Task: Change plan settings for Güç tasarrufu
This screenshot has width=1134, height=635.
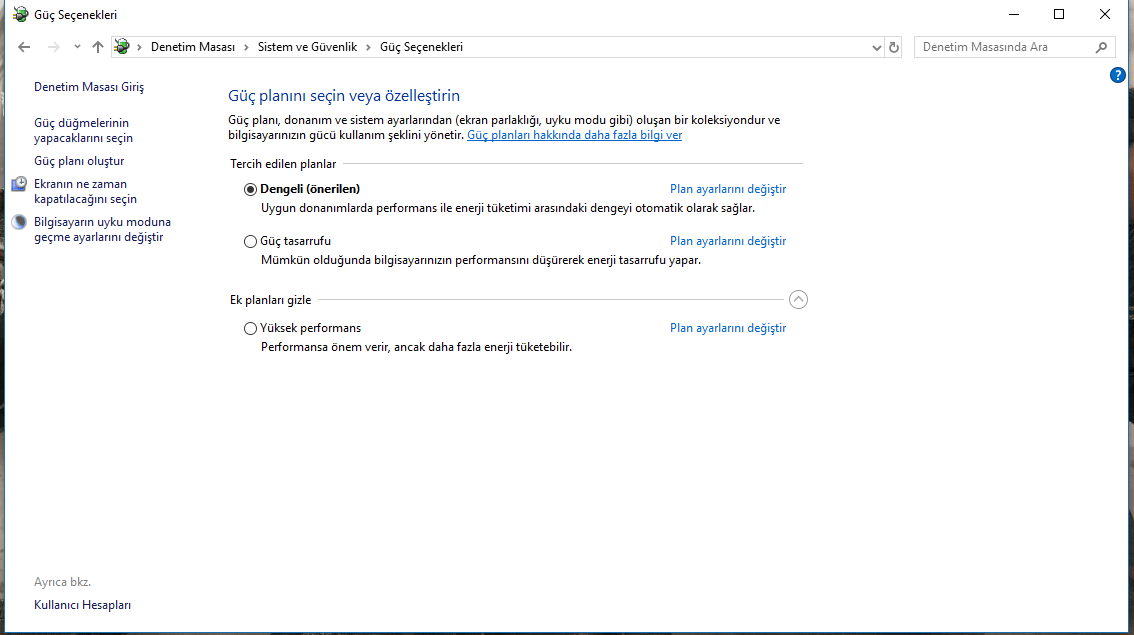Action: 728,241
